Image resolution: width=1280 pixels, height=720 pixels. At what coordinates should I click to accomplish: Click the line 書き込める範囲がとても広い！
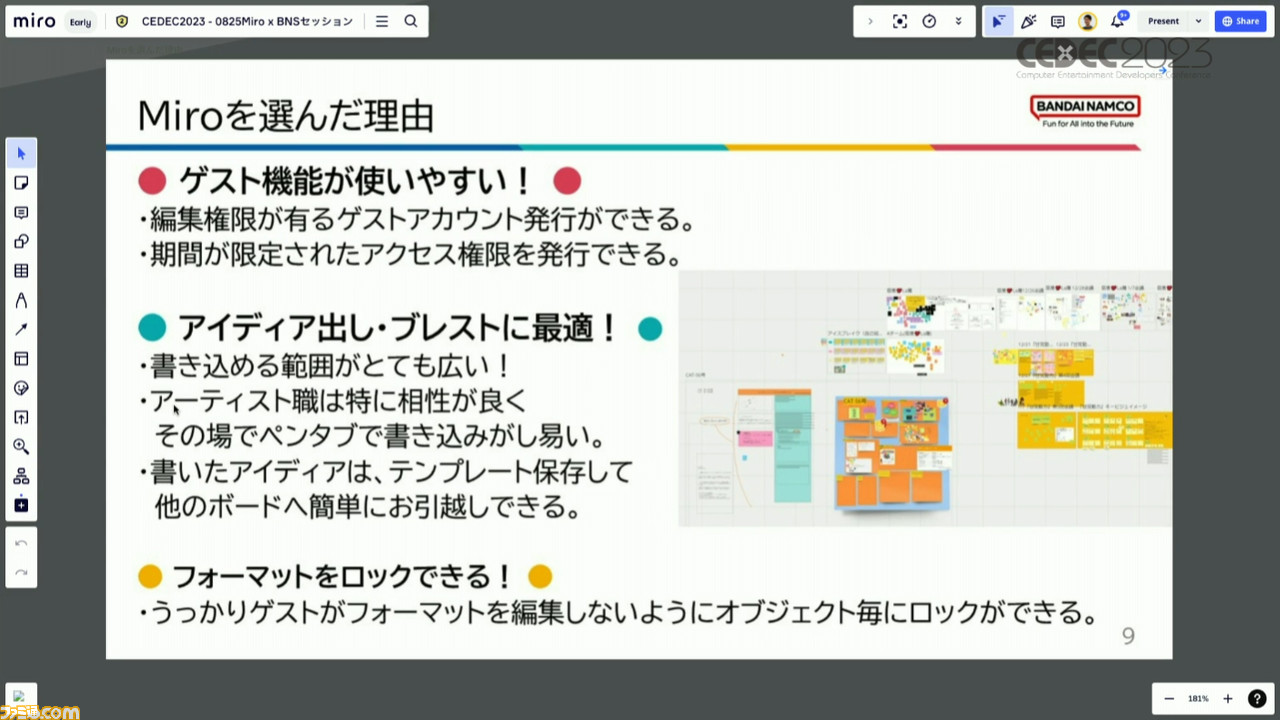point(324,366)
